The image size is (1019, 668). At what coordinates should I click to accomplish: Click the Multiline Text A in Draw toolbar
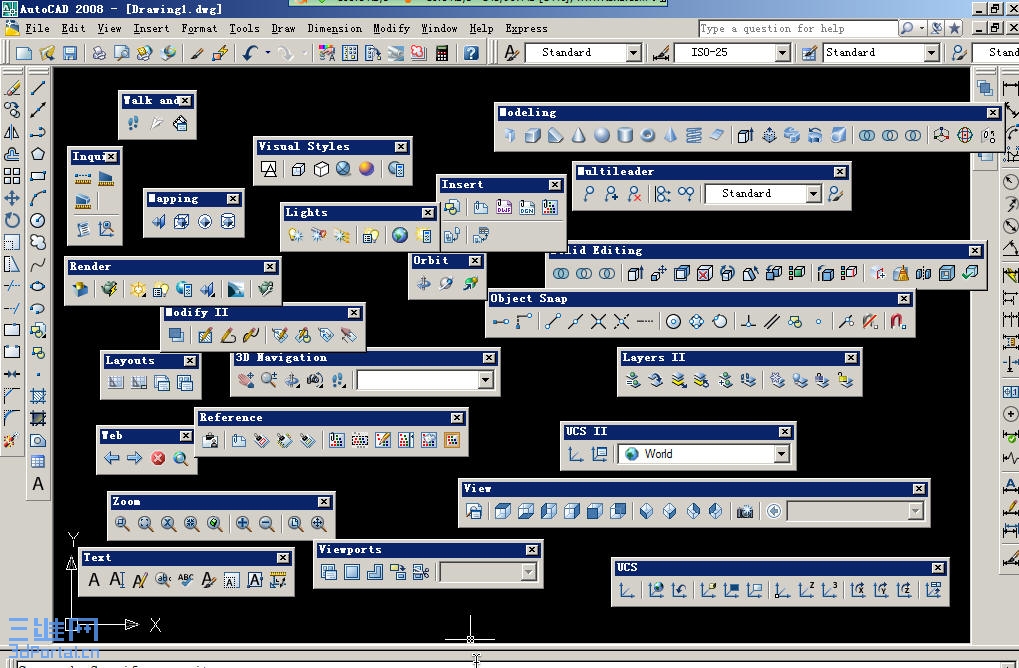pyautogui.click(x=38, y=484)
